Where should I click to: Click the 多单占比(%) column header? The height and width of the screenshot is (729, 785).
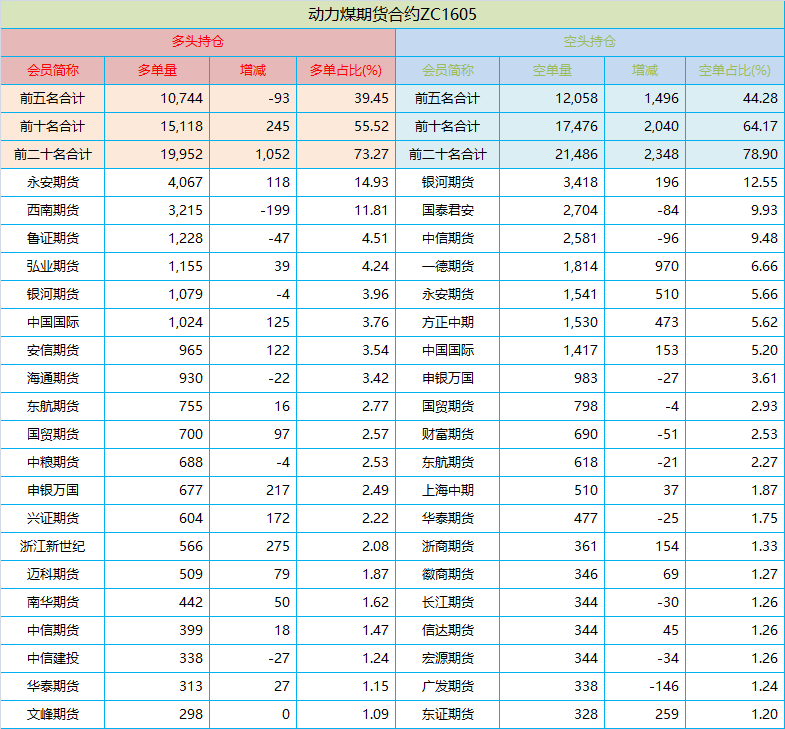click(x=345, y=70)
